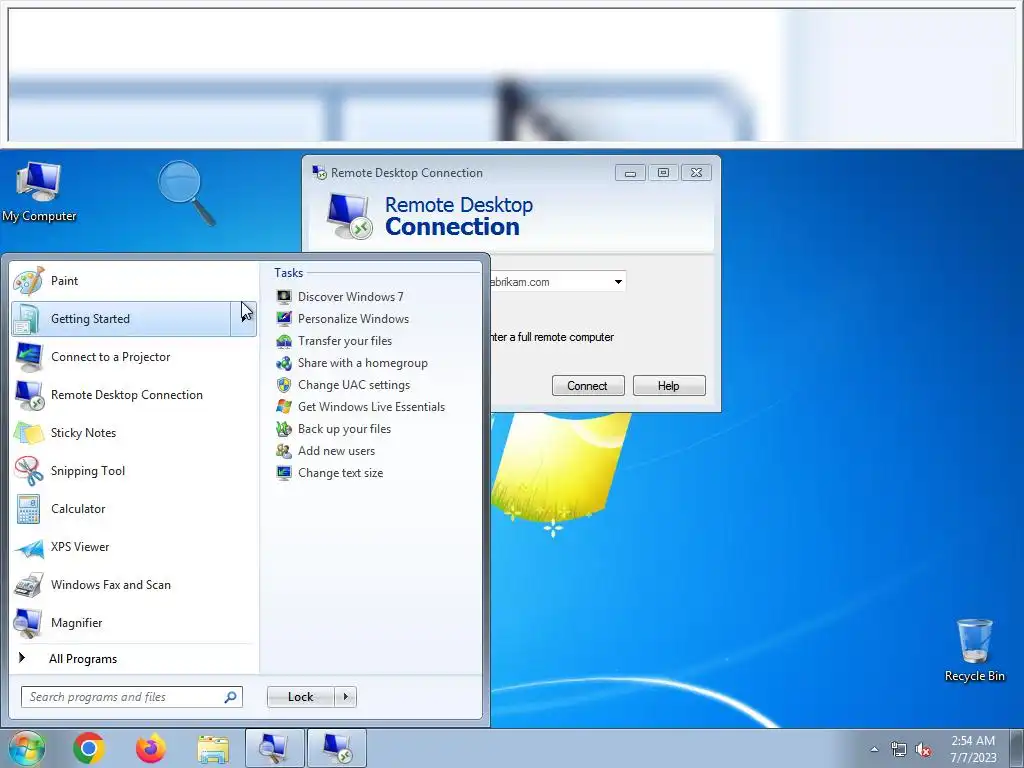Open the Computer dropdown in Remote Desktop window
The image size is (1024, 768).
[x=618, y=282]
